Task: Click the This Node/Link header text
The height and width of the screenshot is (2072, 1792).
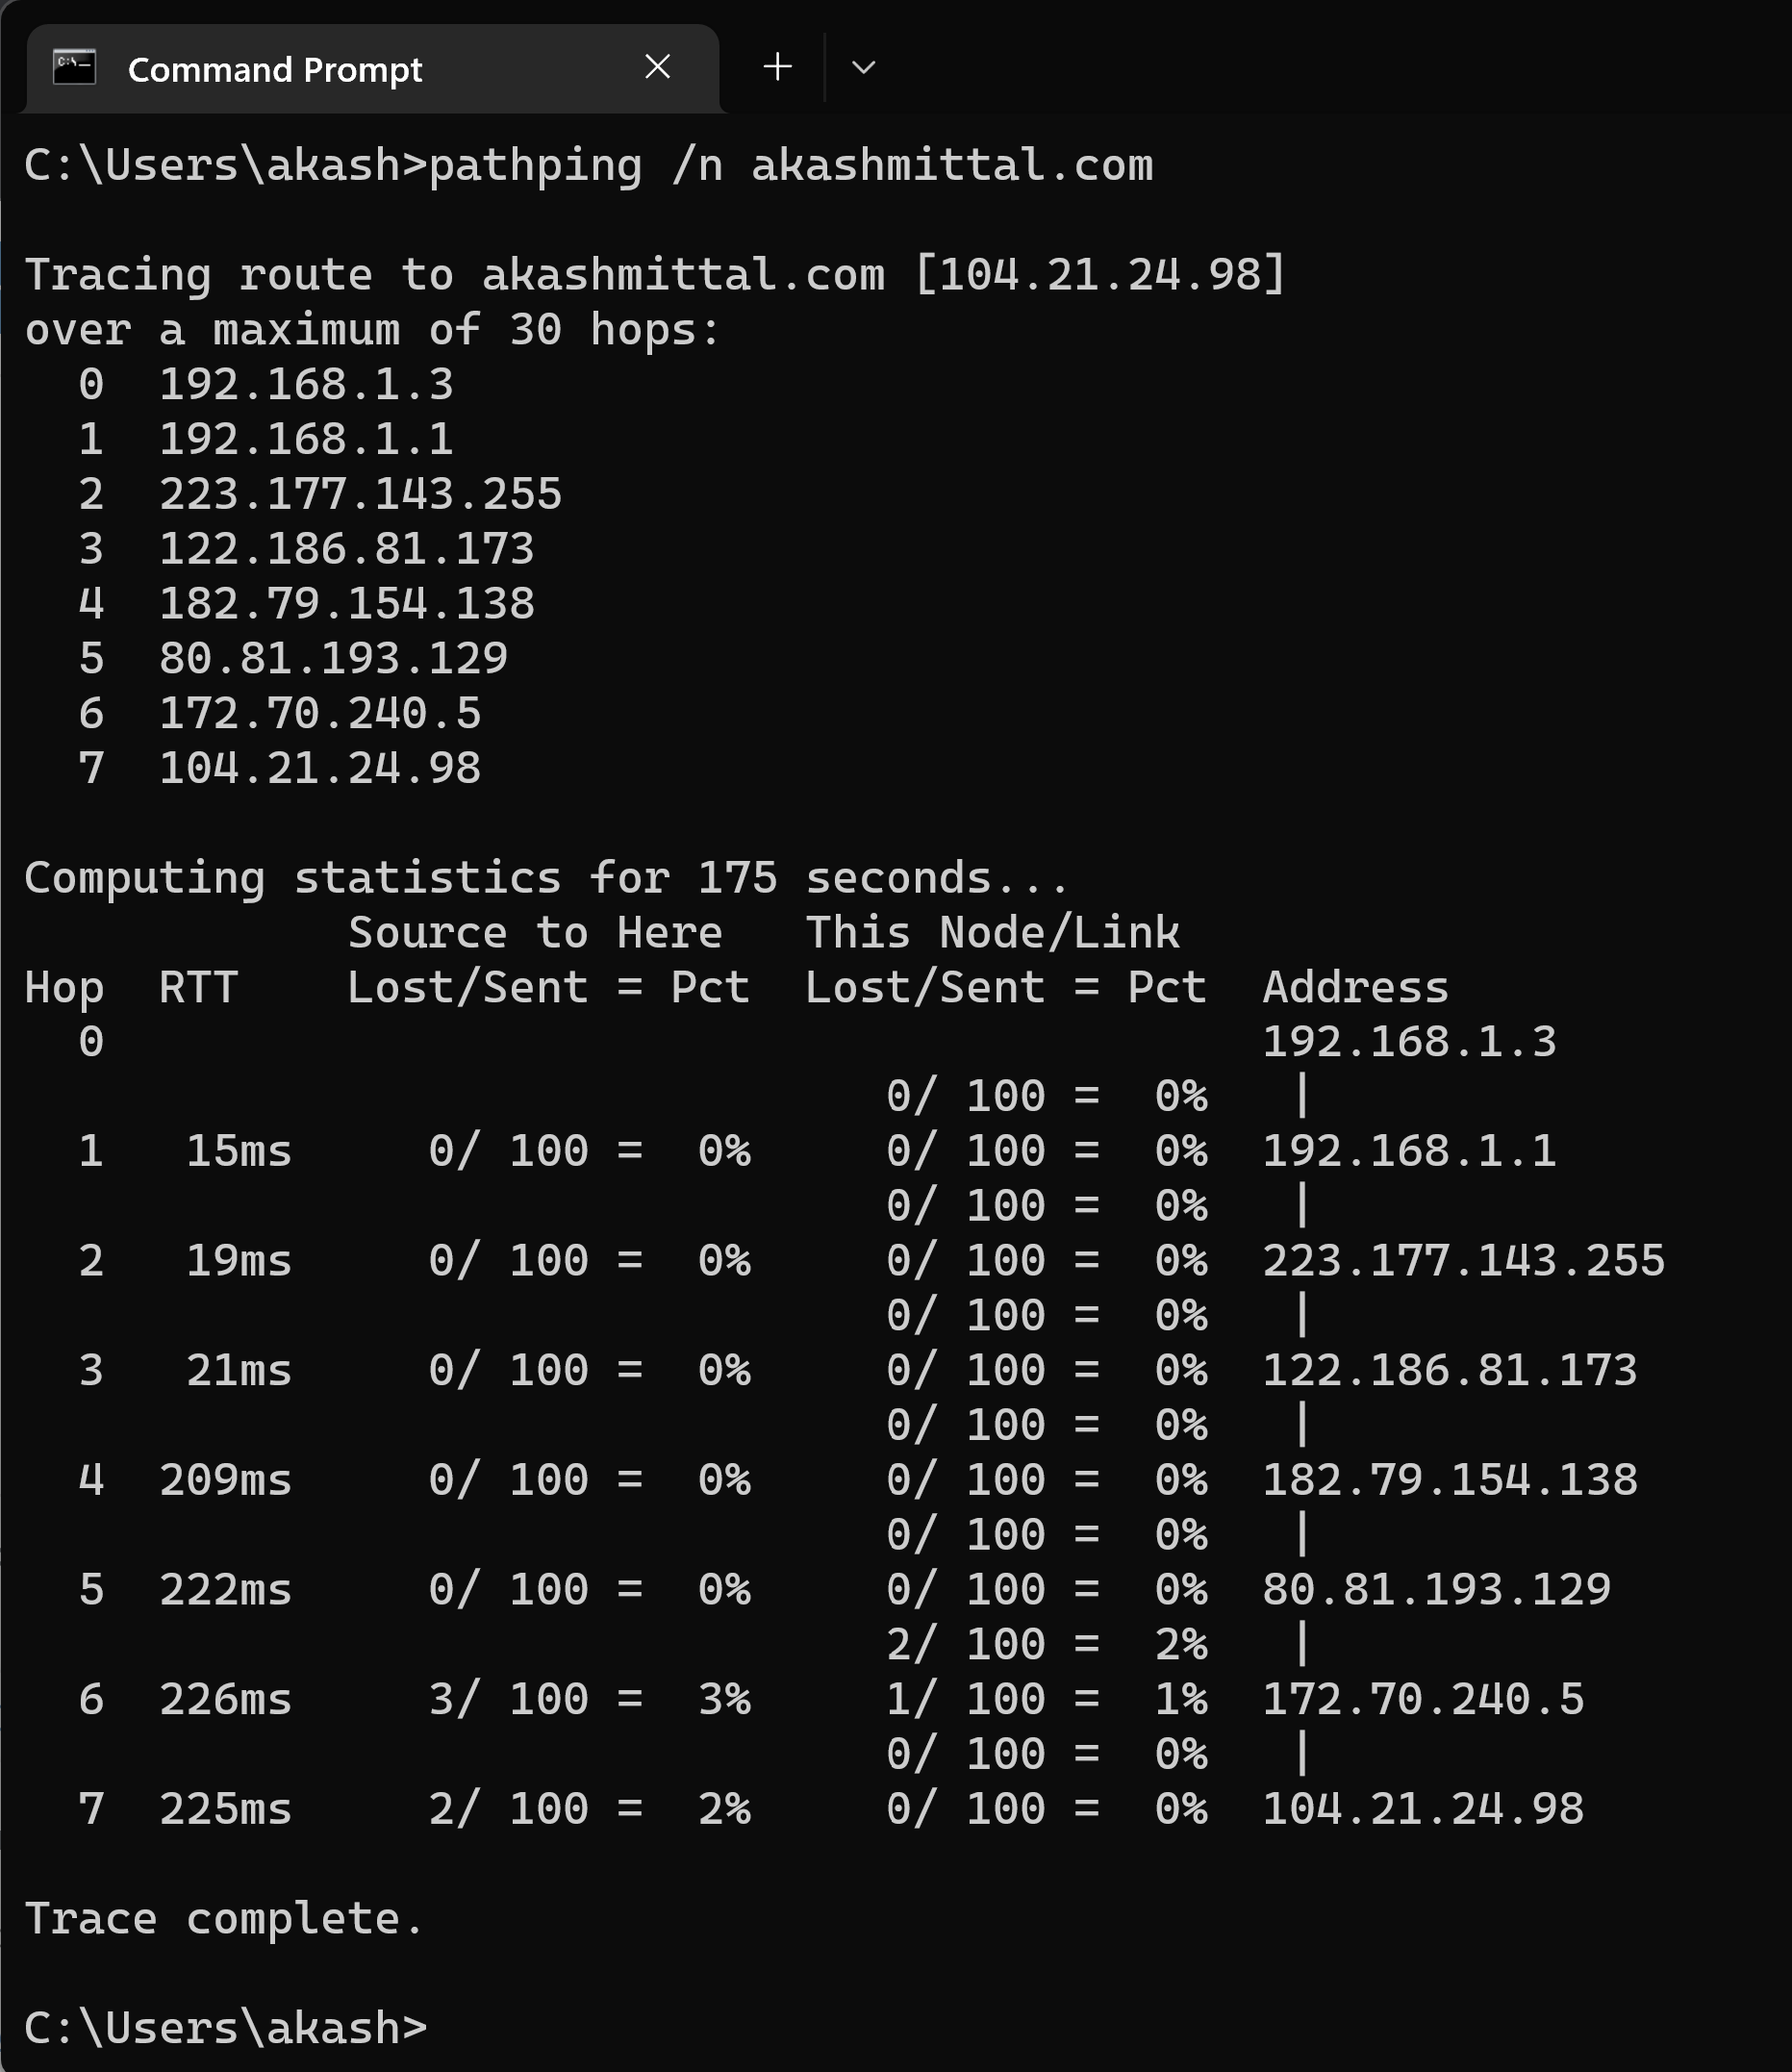Action: tap(993, 932)
